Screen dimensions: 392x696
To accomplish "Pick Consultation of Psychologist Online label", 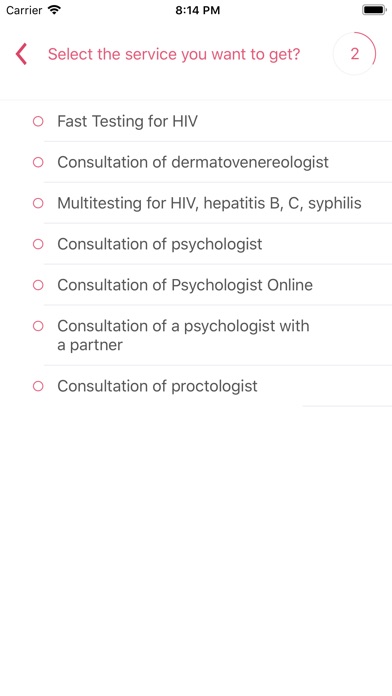I will (185, 285).
